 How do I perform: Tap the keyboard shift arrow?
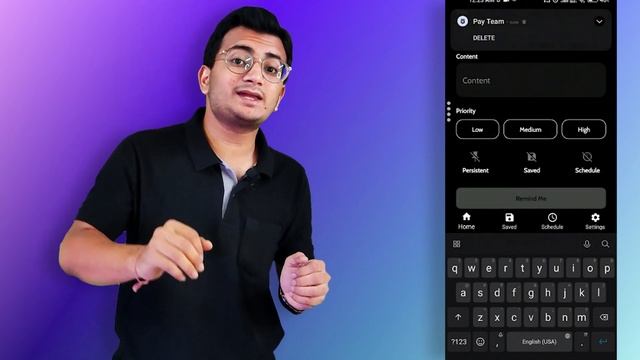pyautogui.click(x=458, y=317)
